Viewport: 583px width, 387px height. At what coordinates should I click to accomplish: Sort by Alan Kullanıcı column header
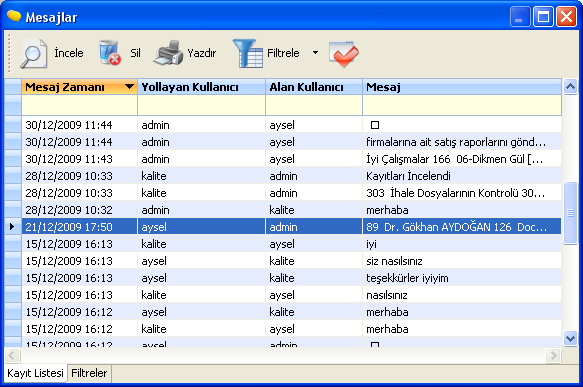click(314, 87)
